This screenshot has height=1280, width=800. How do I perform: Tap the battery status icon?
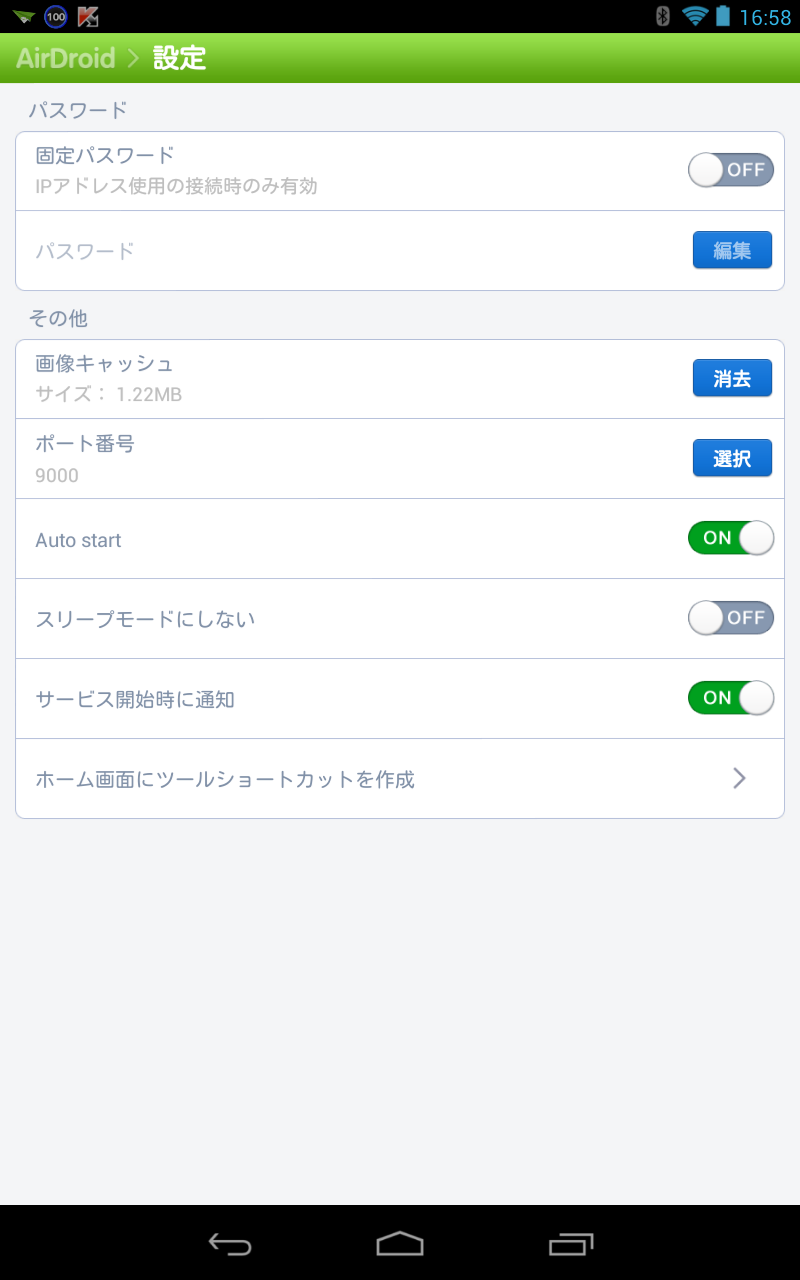pos(723,16)
